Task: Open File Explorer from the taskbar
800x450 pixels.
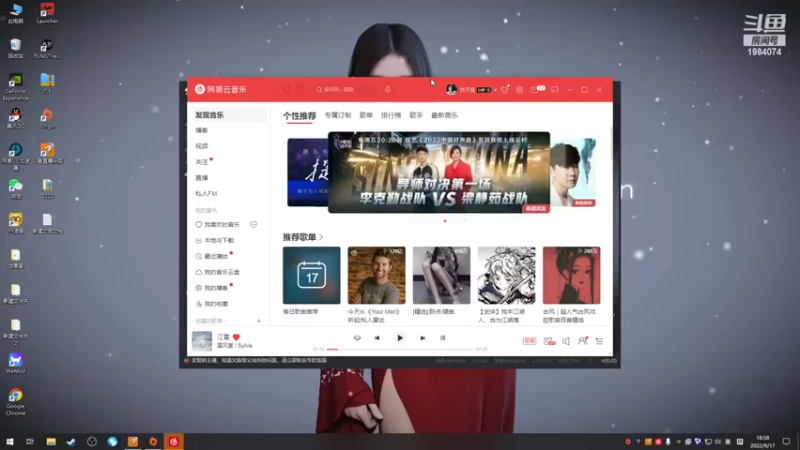Action: 51,441
